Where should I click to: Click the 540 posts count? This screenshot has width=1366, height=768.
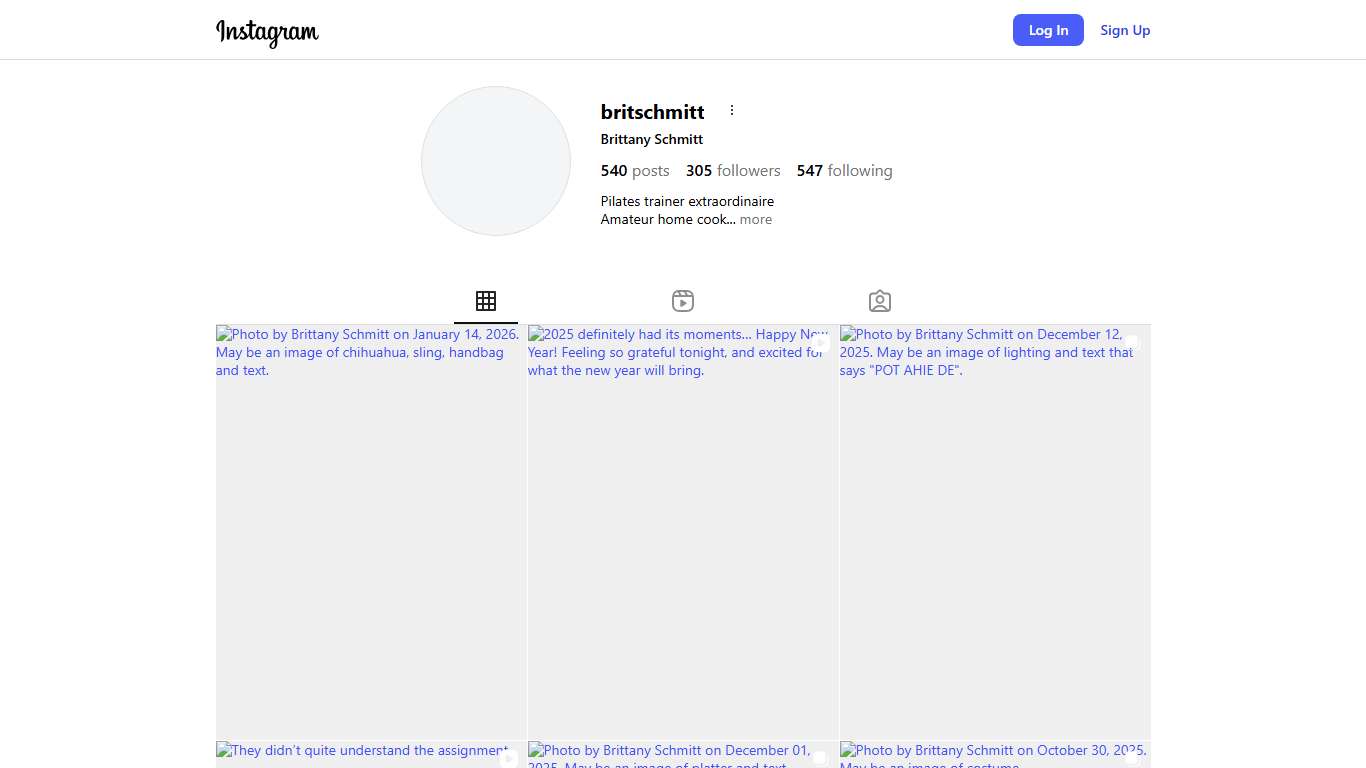[x=635, y=171]
